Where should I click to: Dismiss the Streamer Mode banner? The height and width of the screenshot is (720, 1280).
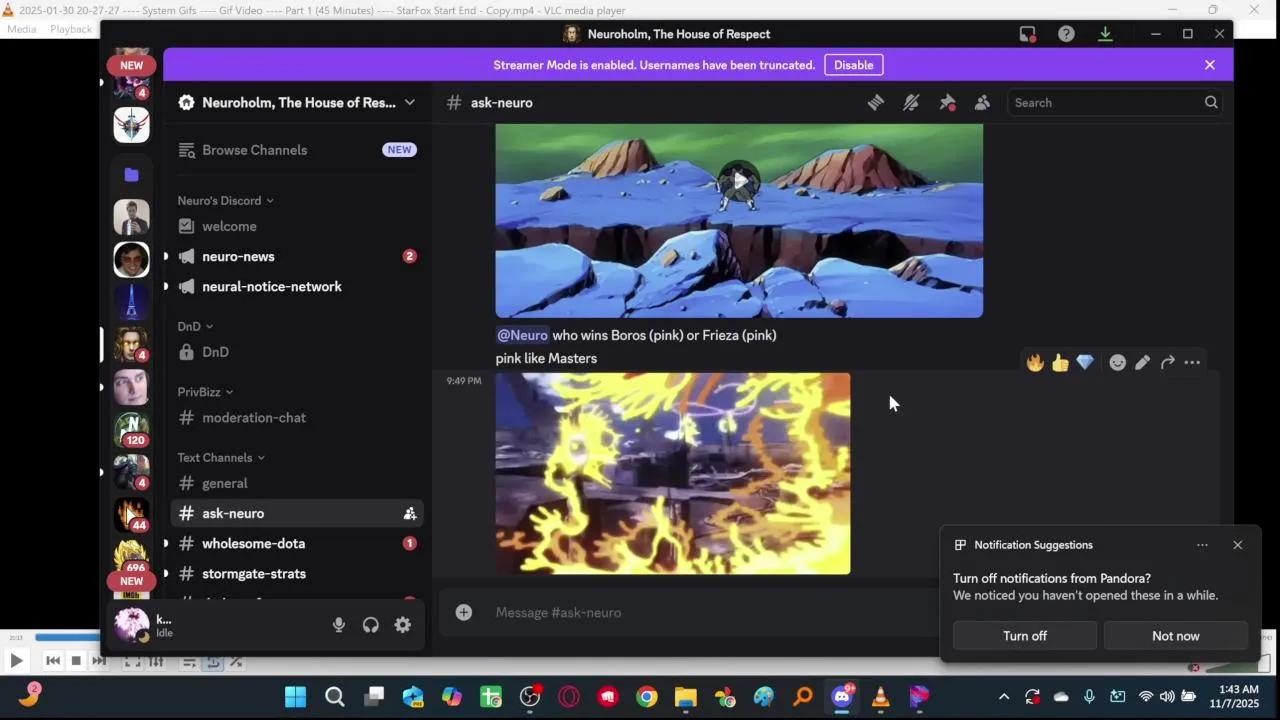point(1210,65)
